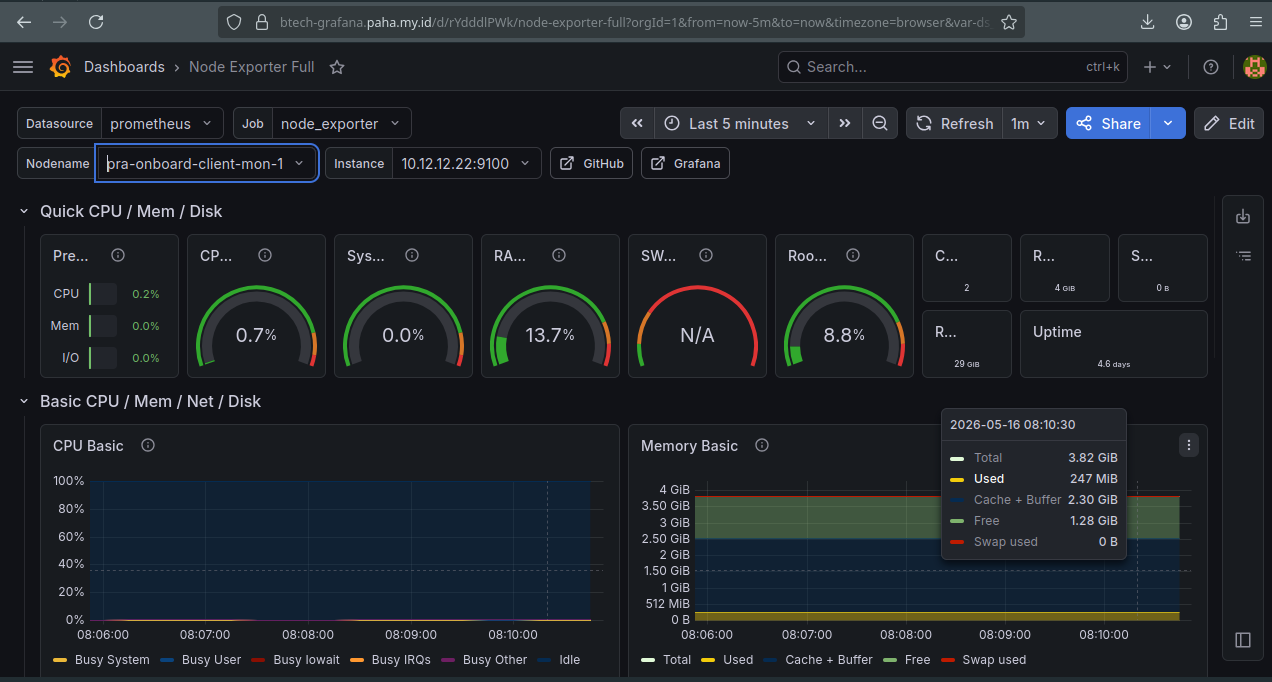Open the GitHub link
Image resolution: width=1272 pixels, height=682 pixels.
(x=591, y=163)
